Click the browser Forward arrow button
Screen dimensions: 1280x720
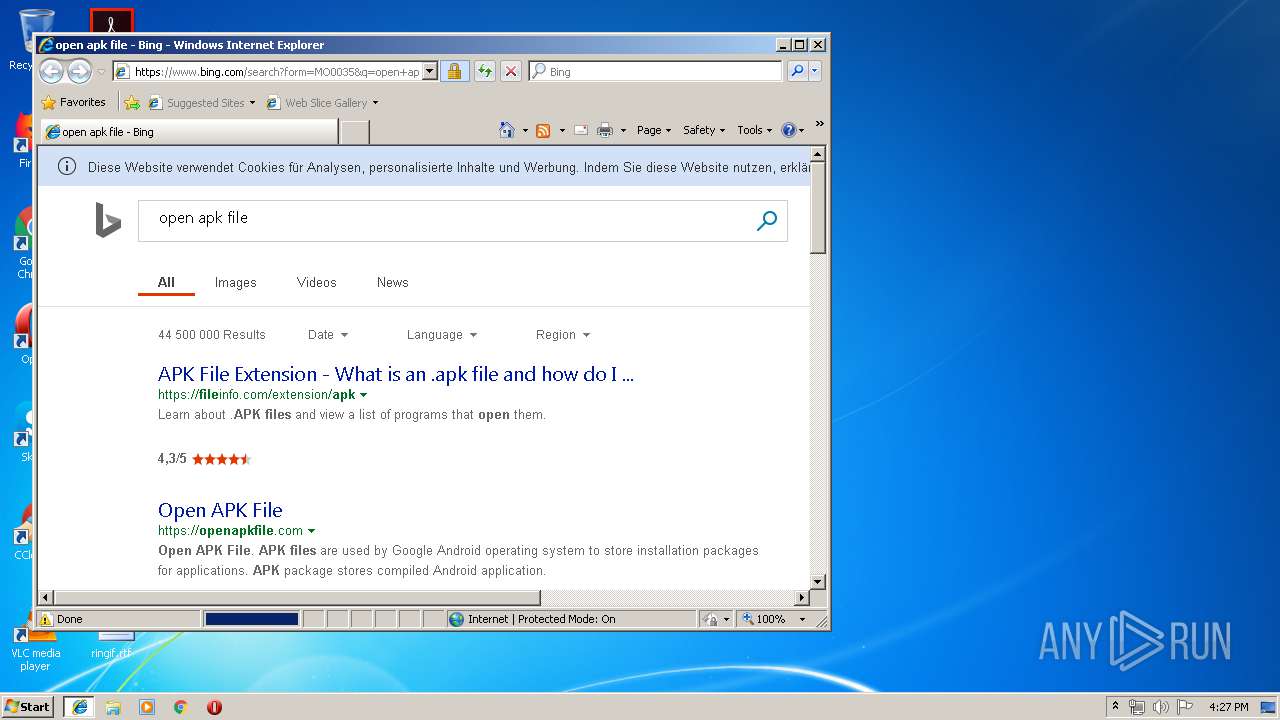[x=79, y=71]
